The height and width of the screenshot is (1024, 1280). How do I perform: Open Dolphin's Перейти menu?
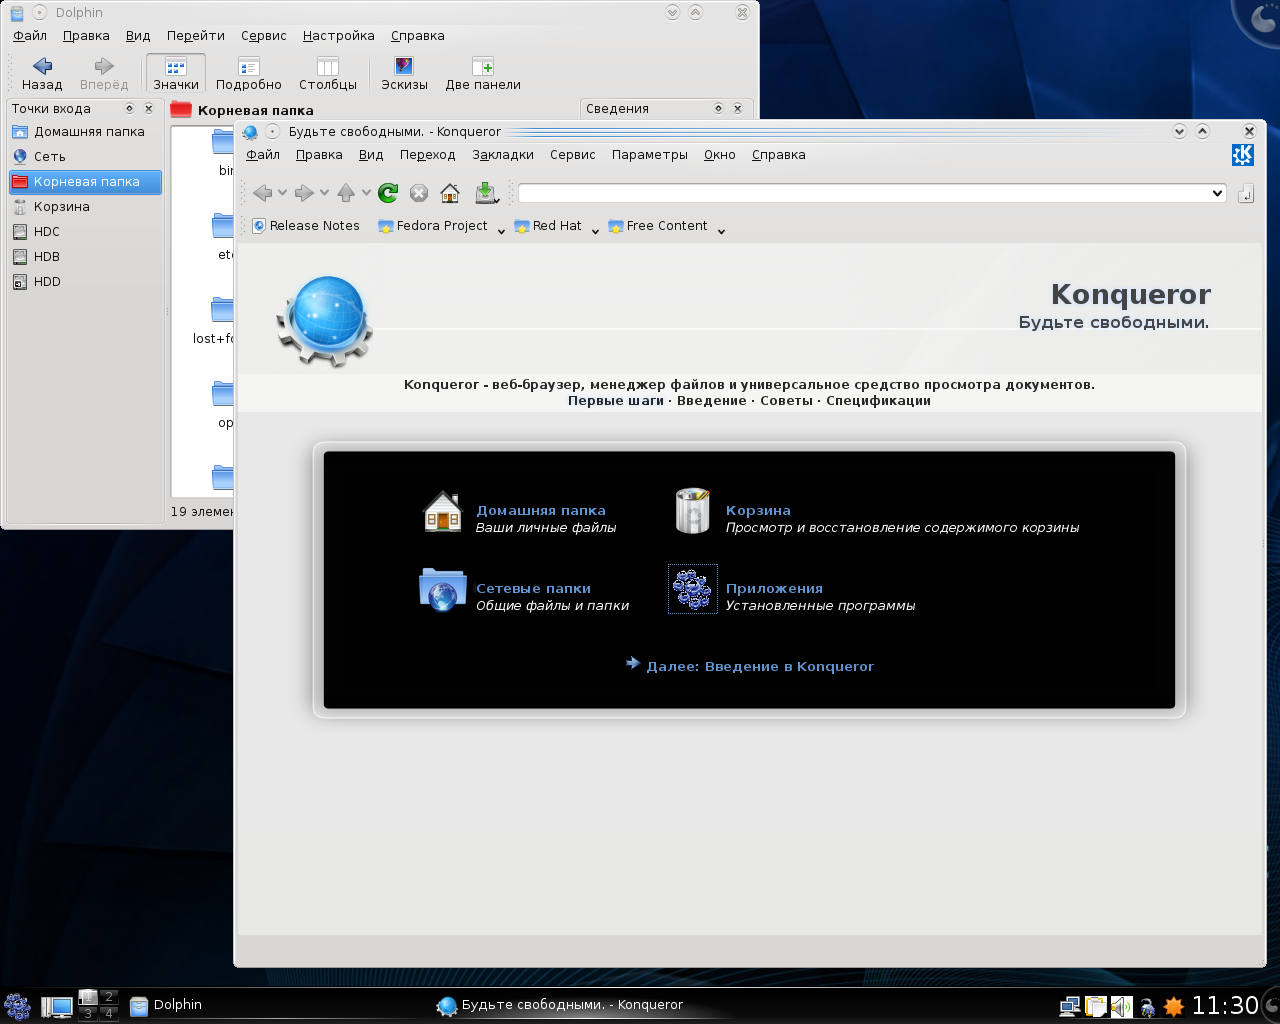196,36
